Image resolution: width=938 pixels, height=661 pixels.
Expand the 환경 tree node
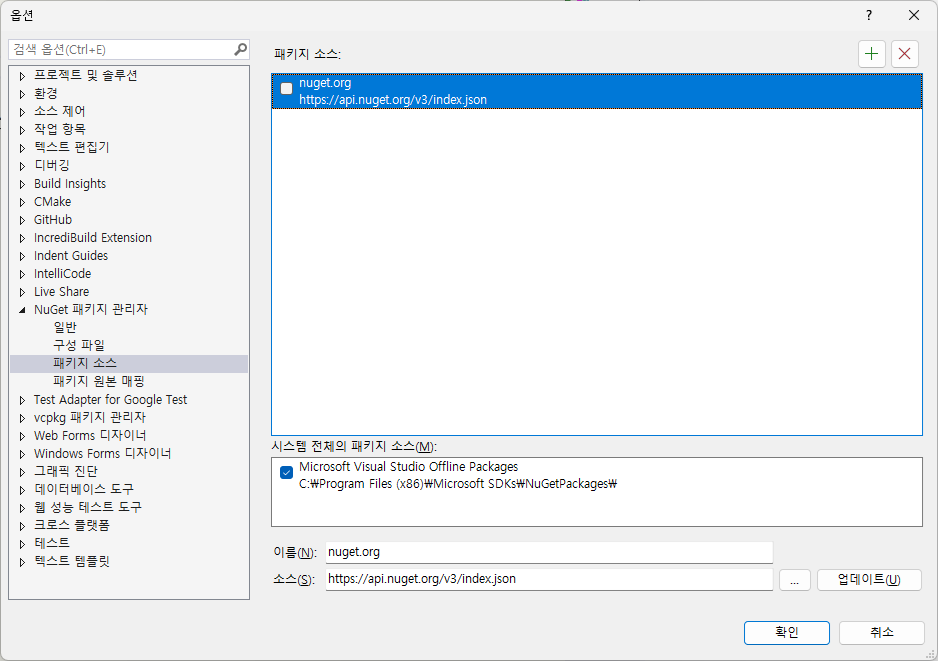click(22, 94)
